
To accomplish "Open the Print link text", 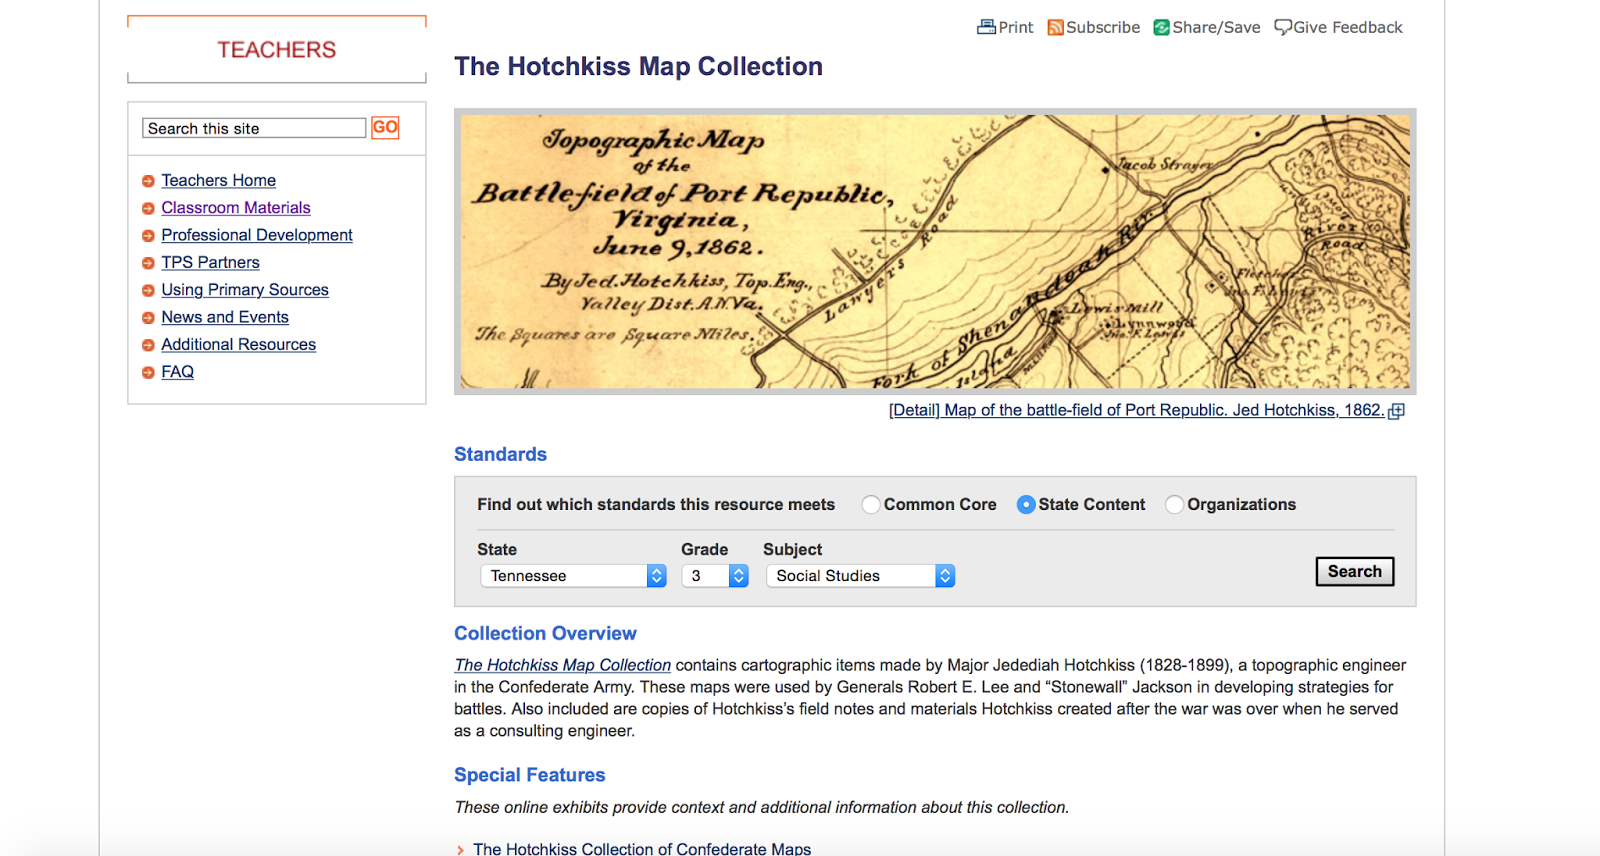I will coord(1016,27).
